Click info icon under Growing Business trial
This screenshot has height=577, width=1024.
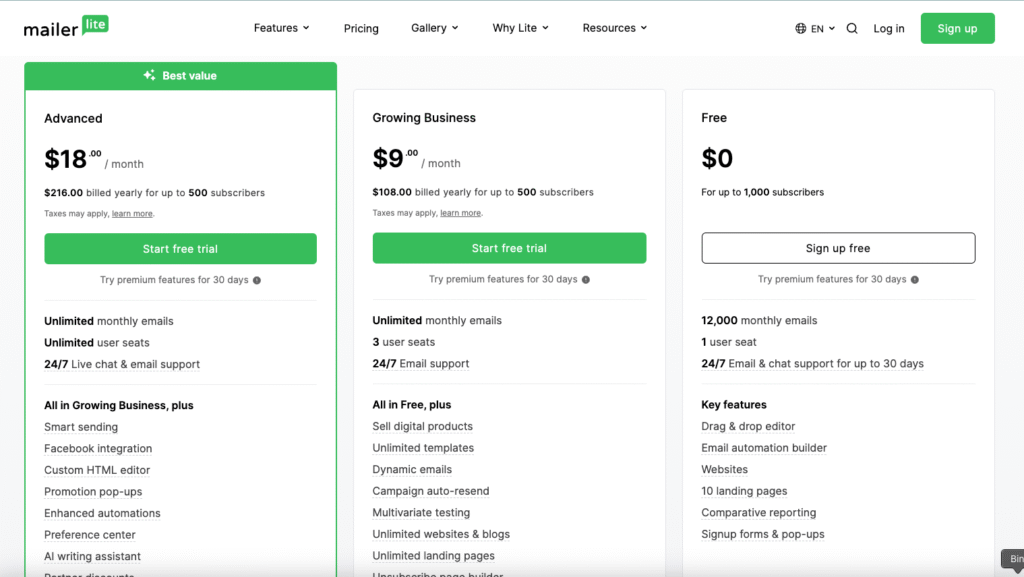[x=586, y=279]
